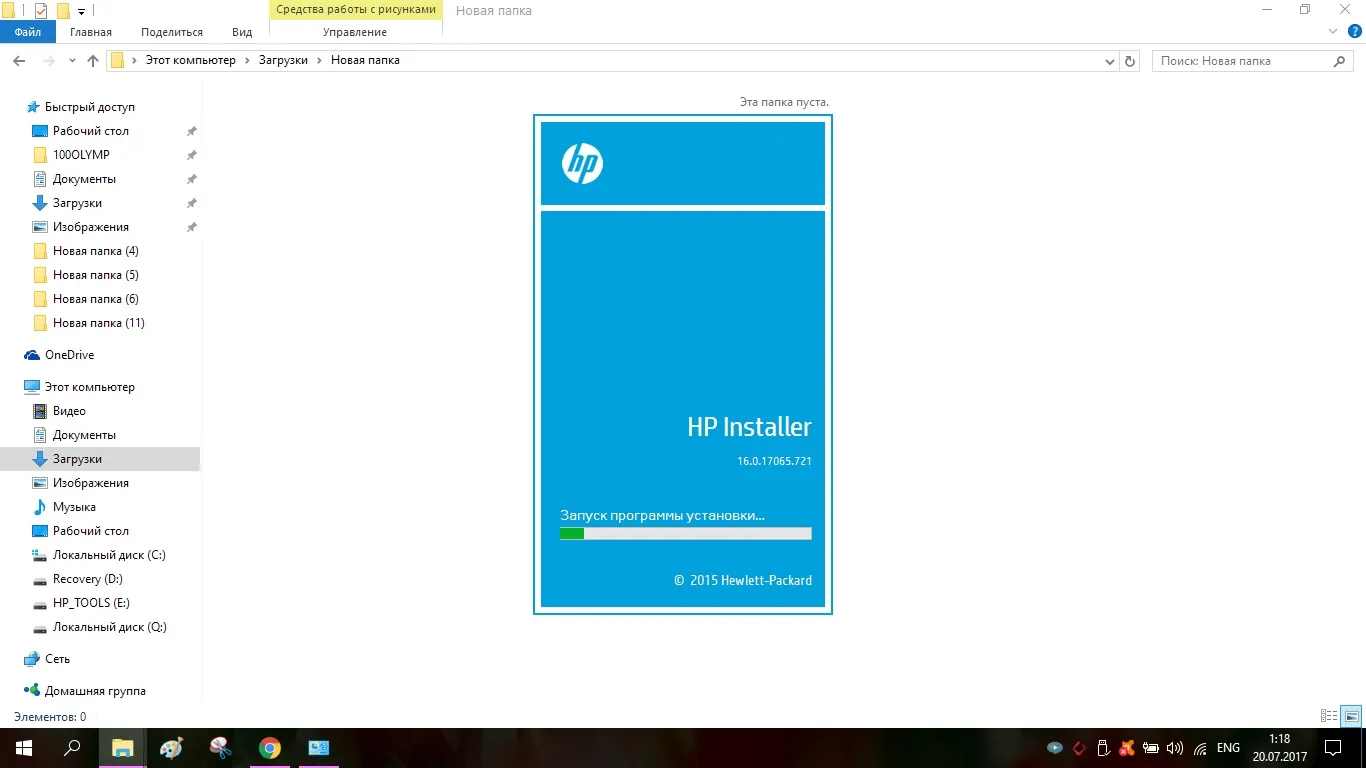
Task: Expand the chevron after Этот компьютер breadcrumb
Action: pos(247,61)
